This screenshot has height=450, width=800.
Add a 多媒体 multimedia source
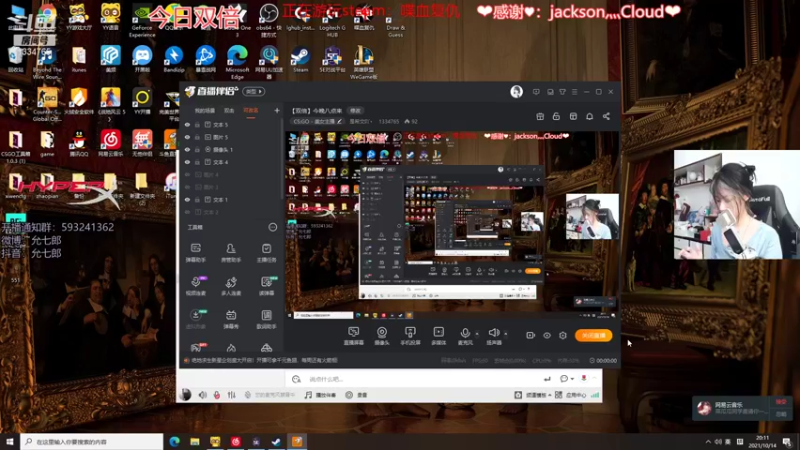point(438,336)
